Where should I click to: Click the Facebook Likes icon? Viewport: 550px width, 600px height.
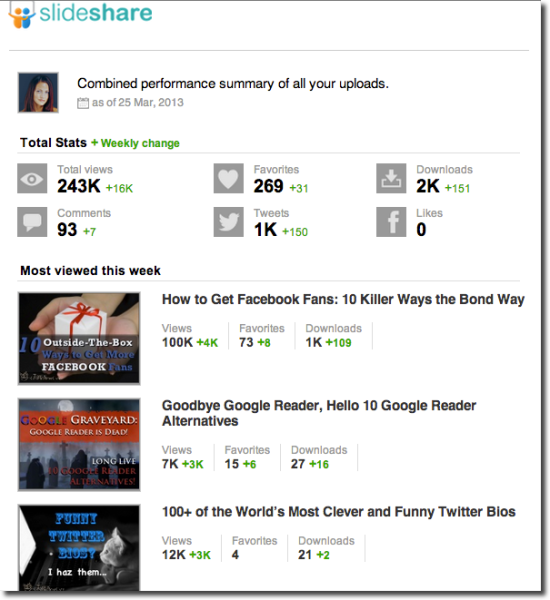[391, 222]
